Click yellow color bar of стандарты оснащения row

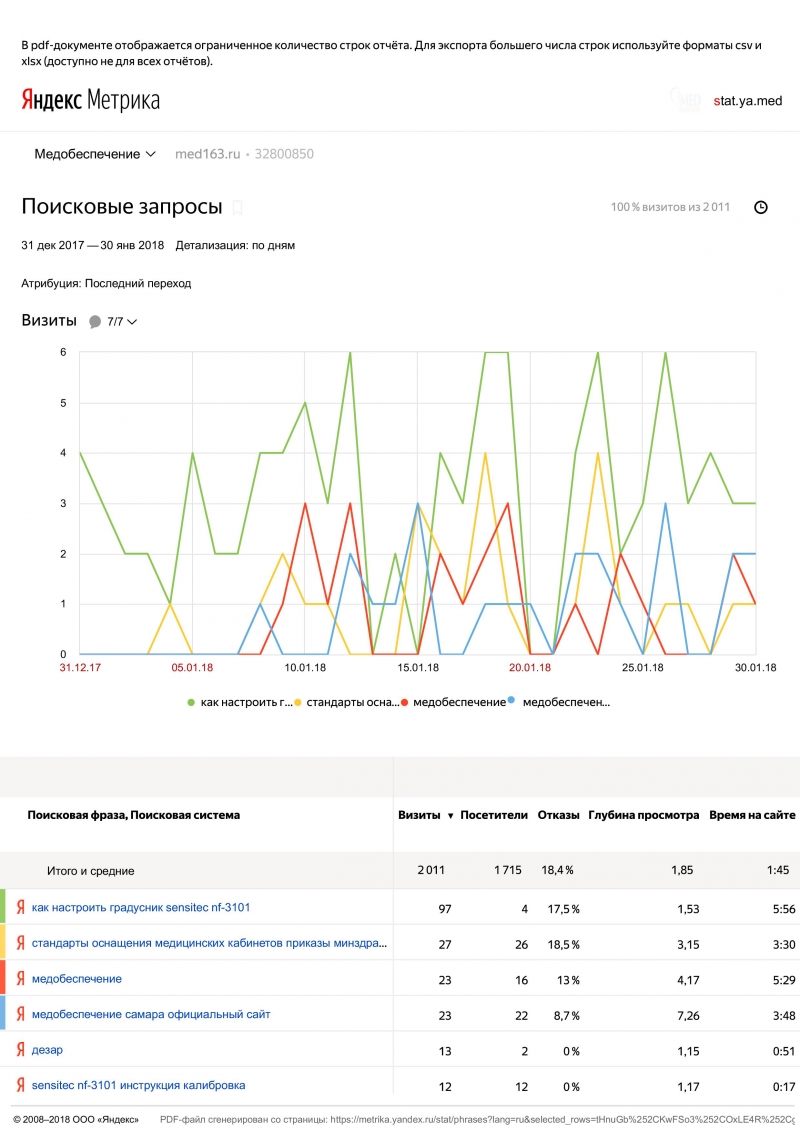pos(3,942)
